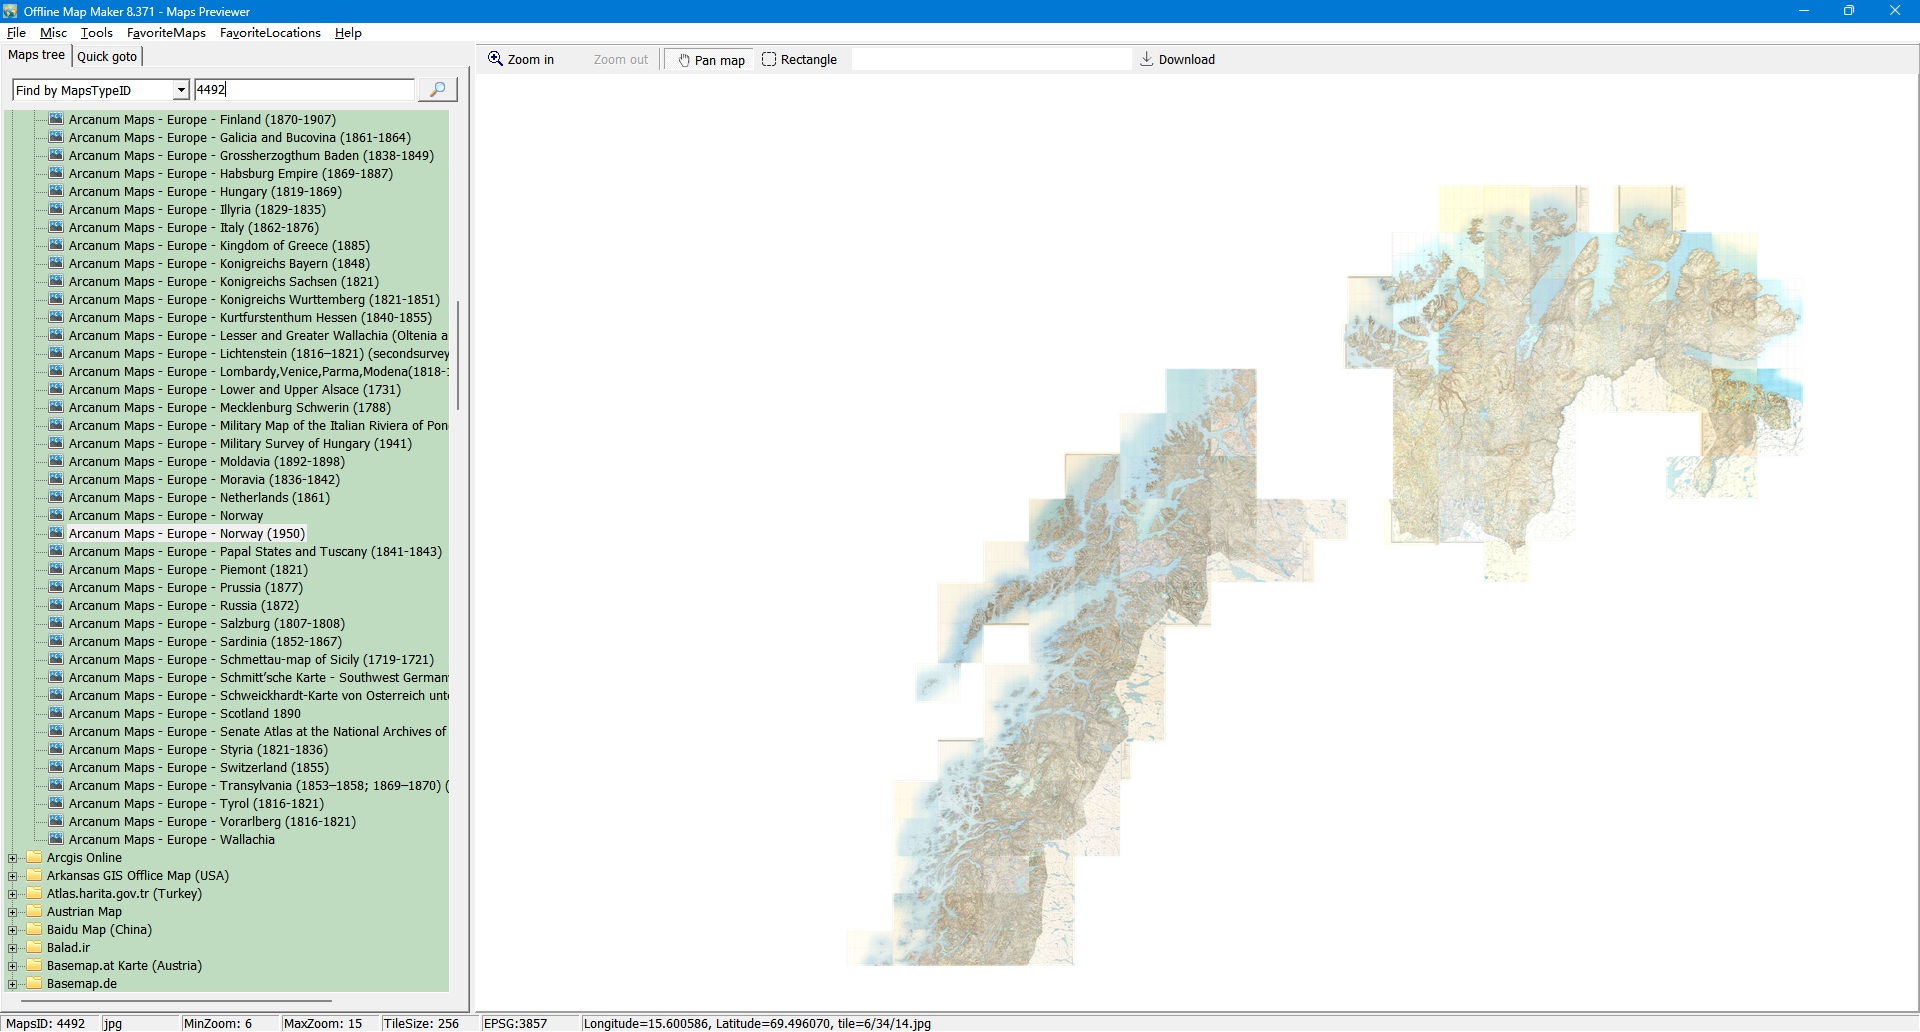
Task: Click the map icon beside Russia (1872)
Action: [56, 606]
